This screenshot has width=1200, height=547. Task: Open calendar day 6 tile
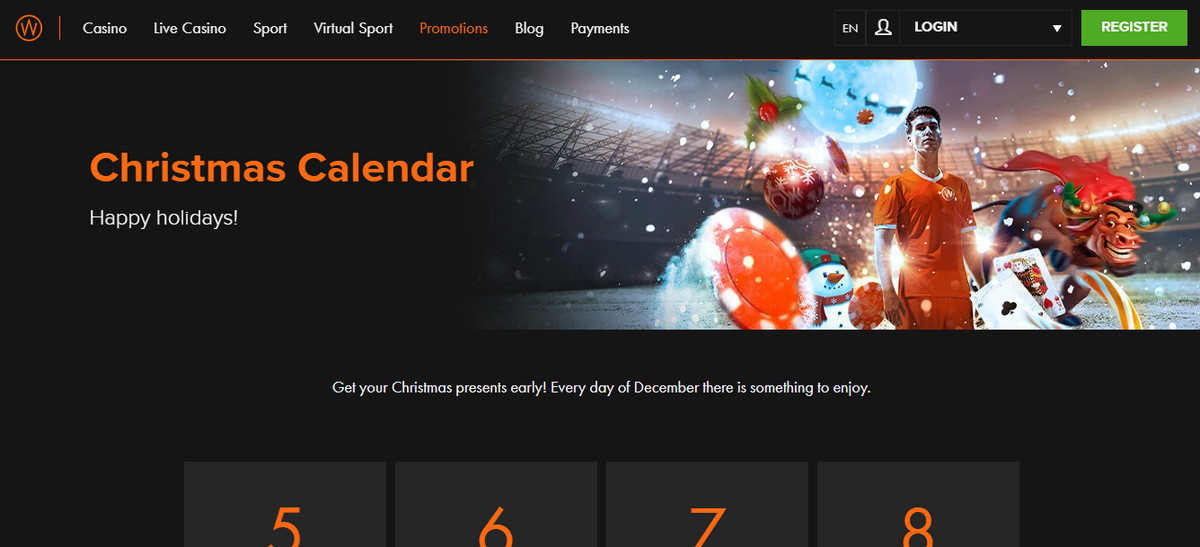[496, 504]
